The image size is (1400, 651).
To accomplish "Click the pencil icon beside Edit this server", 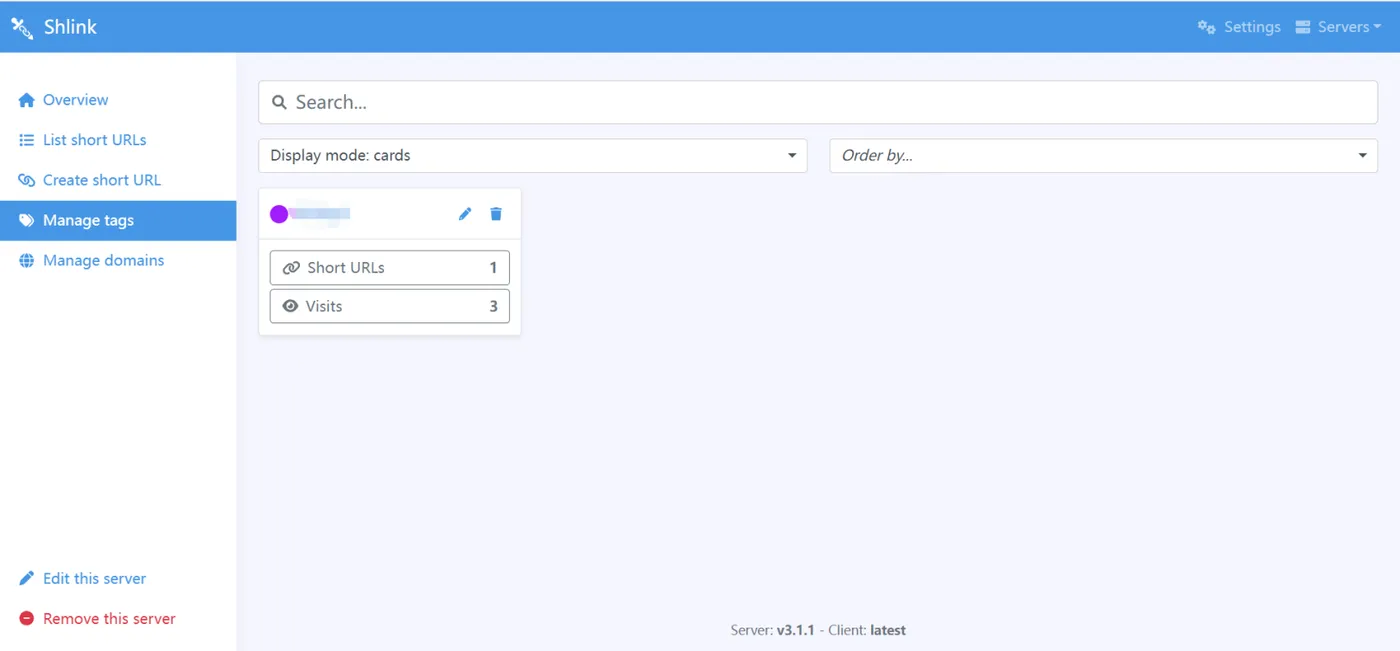I will pyautogui.click(x=27, y=578).
